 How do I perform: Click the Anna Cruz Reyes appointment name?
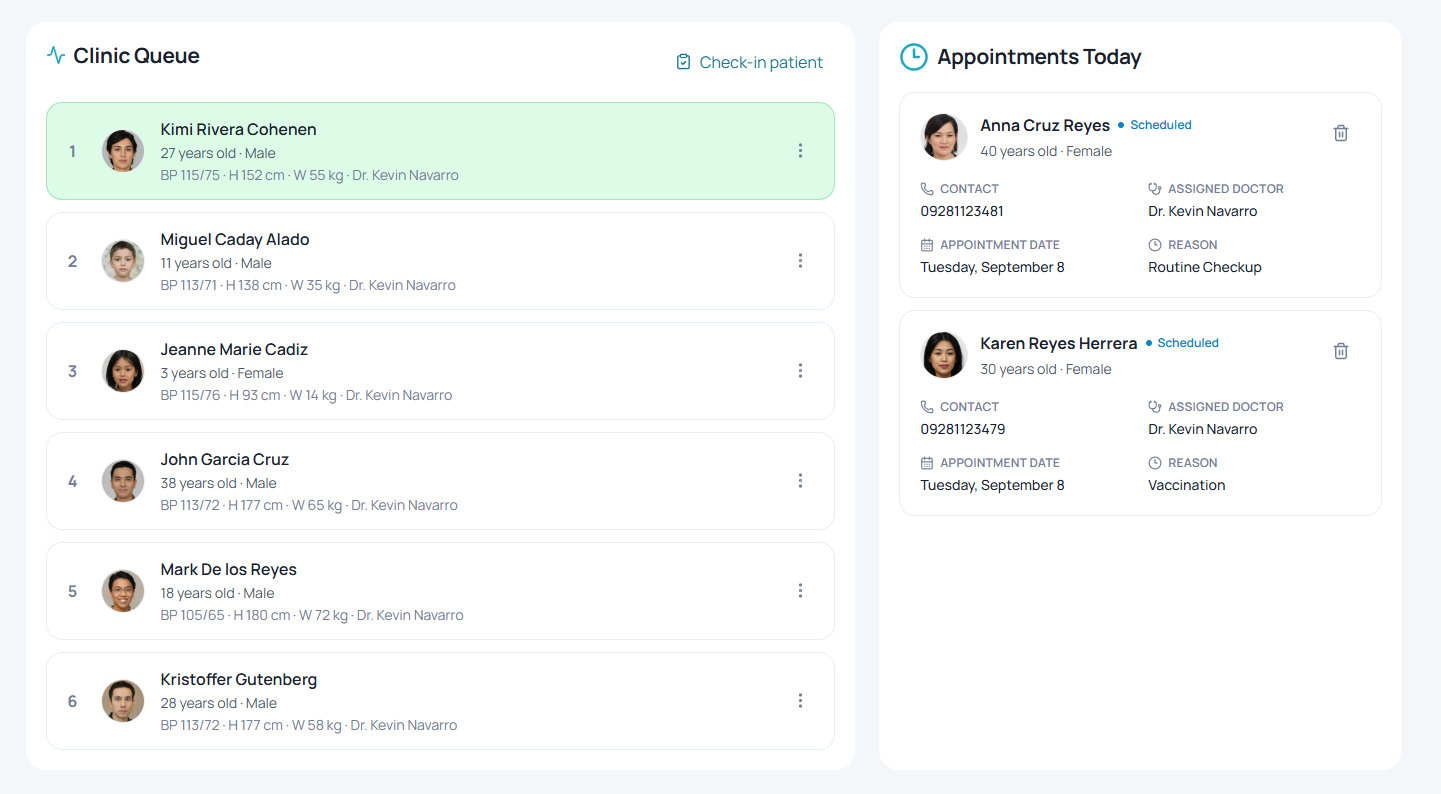click(x=1045, y=125)
